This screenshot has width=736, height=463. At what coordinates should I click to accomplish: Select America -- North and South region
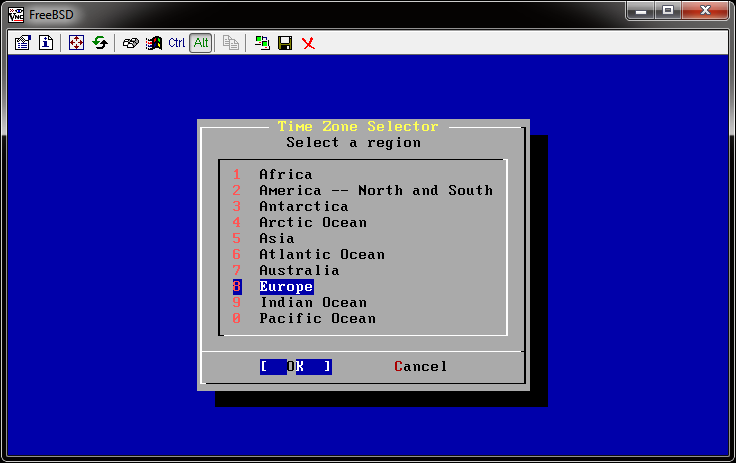click(x=376, y=190)
